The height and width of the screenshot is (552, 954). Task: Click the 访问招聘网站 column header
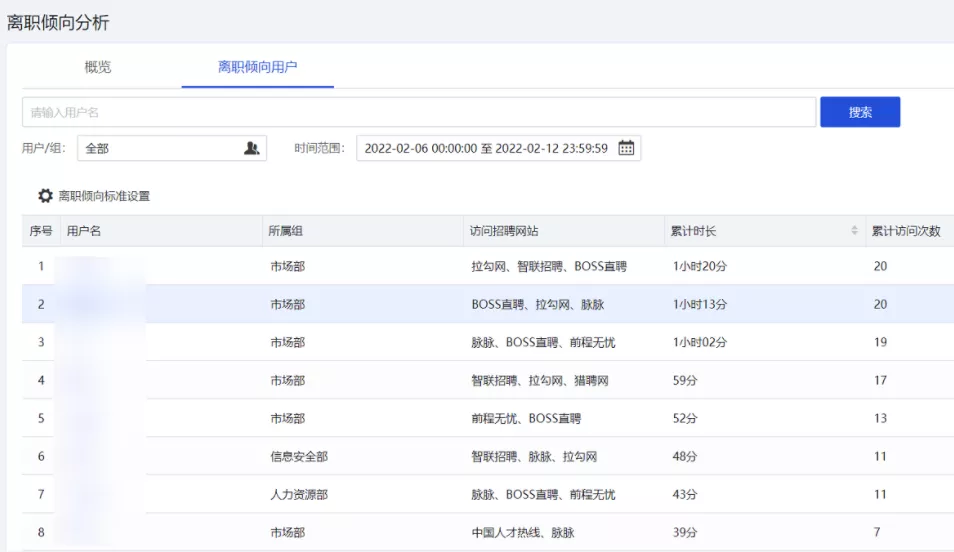tap(504, 231)
